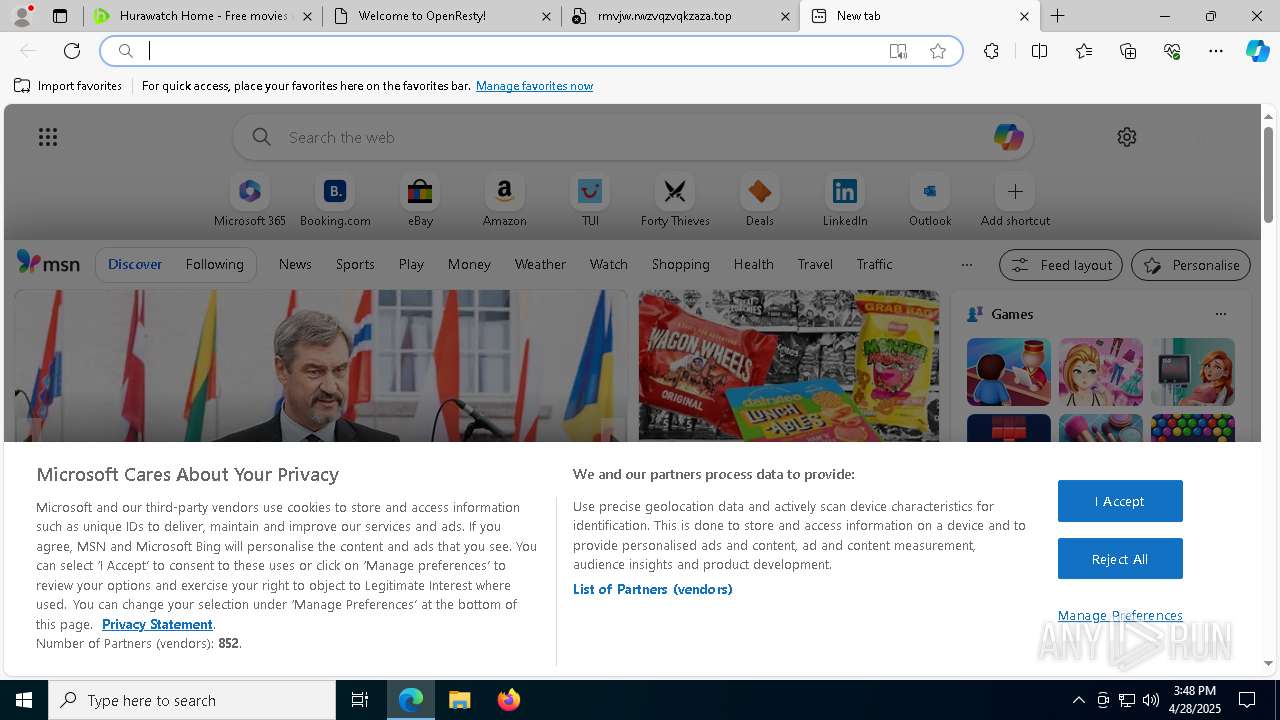Open the Microsoft 365 shortcut
The width and height of the screenshot is (1280, 720).
click(250, 200)
